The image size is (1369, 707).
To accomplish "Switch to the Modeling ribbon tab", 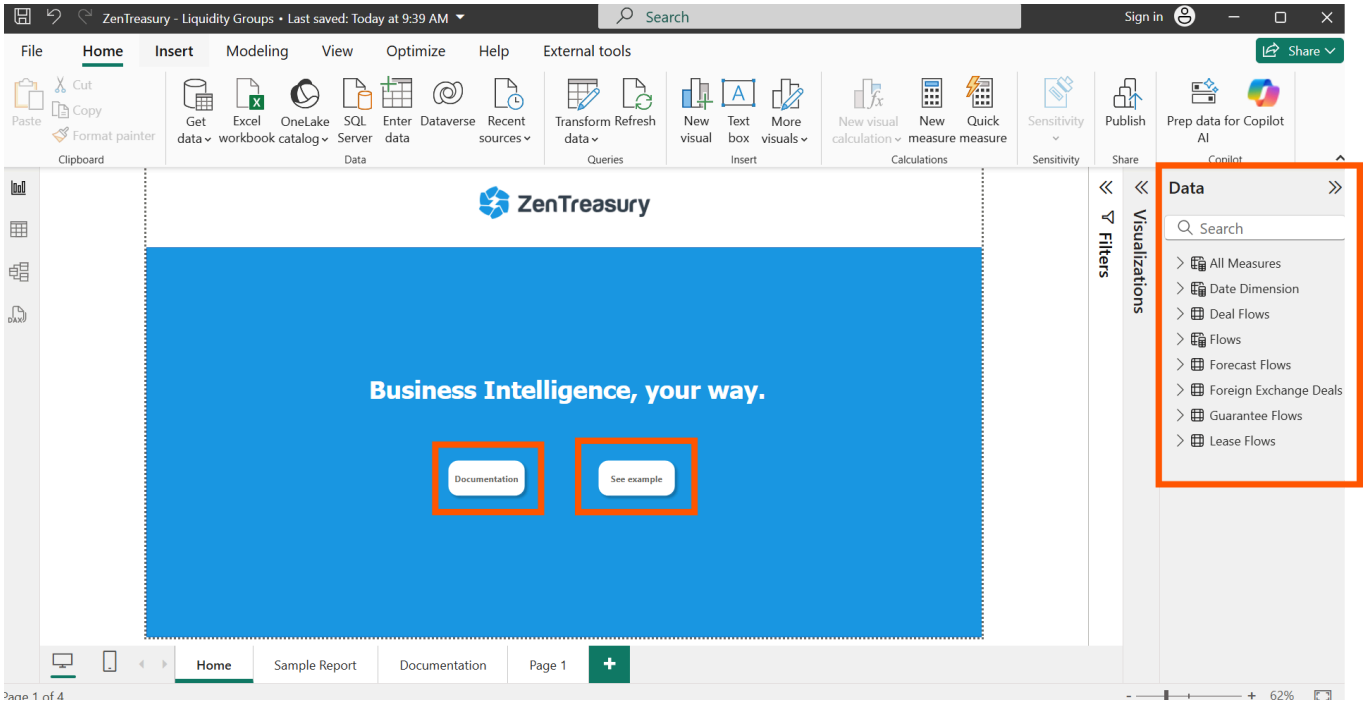I will tap(257, 51).
